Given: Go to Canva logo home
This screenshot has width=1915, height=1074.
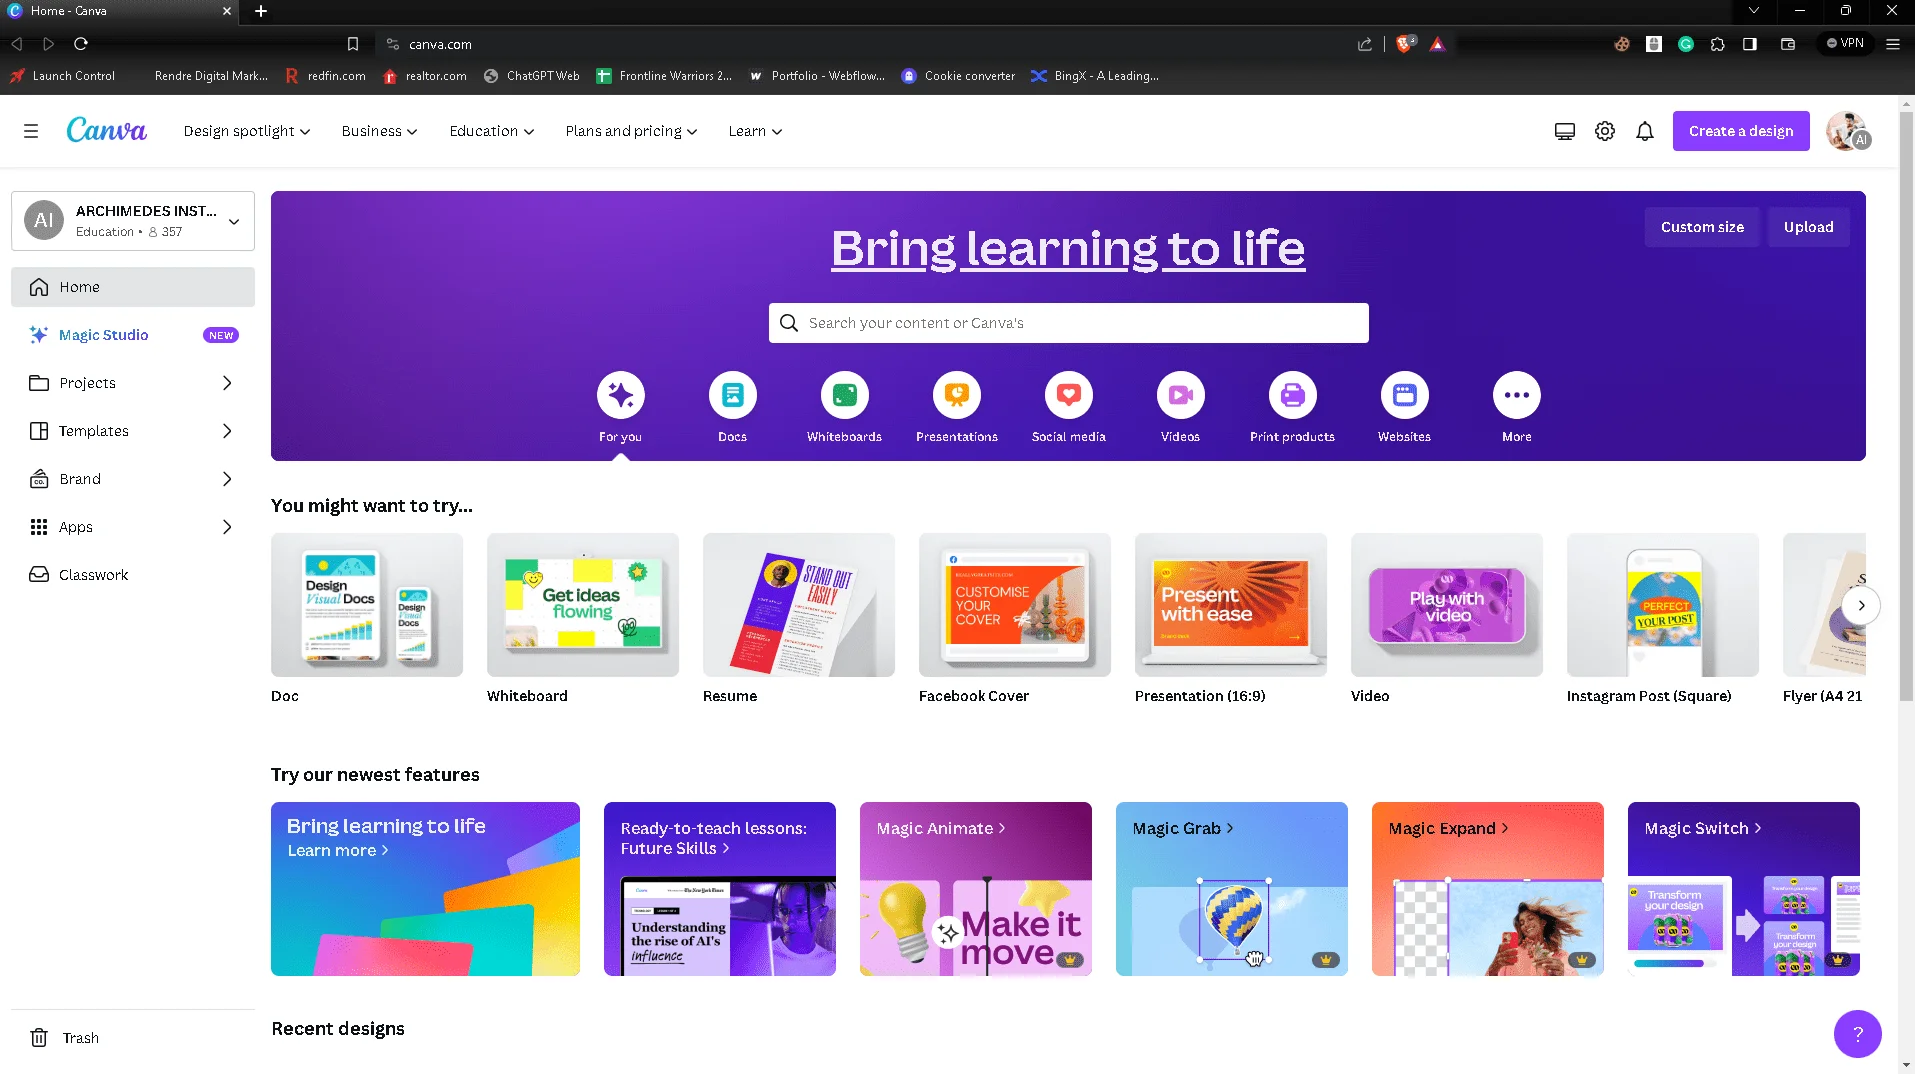Looking at the screenshot, I should pyautogui.click(x=107, y=131).
